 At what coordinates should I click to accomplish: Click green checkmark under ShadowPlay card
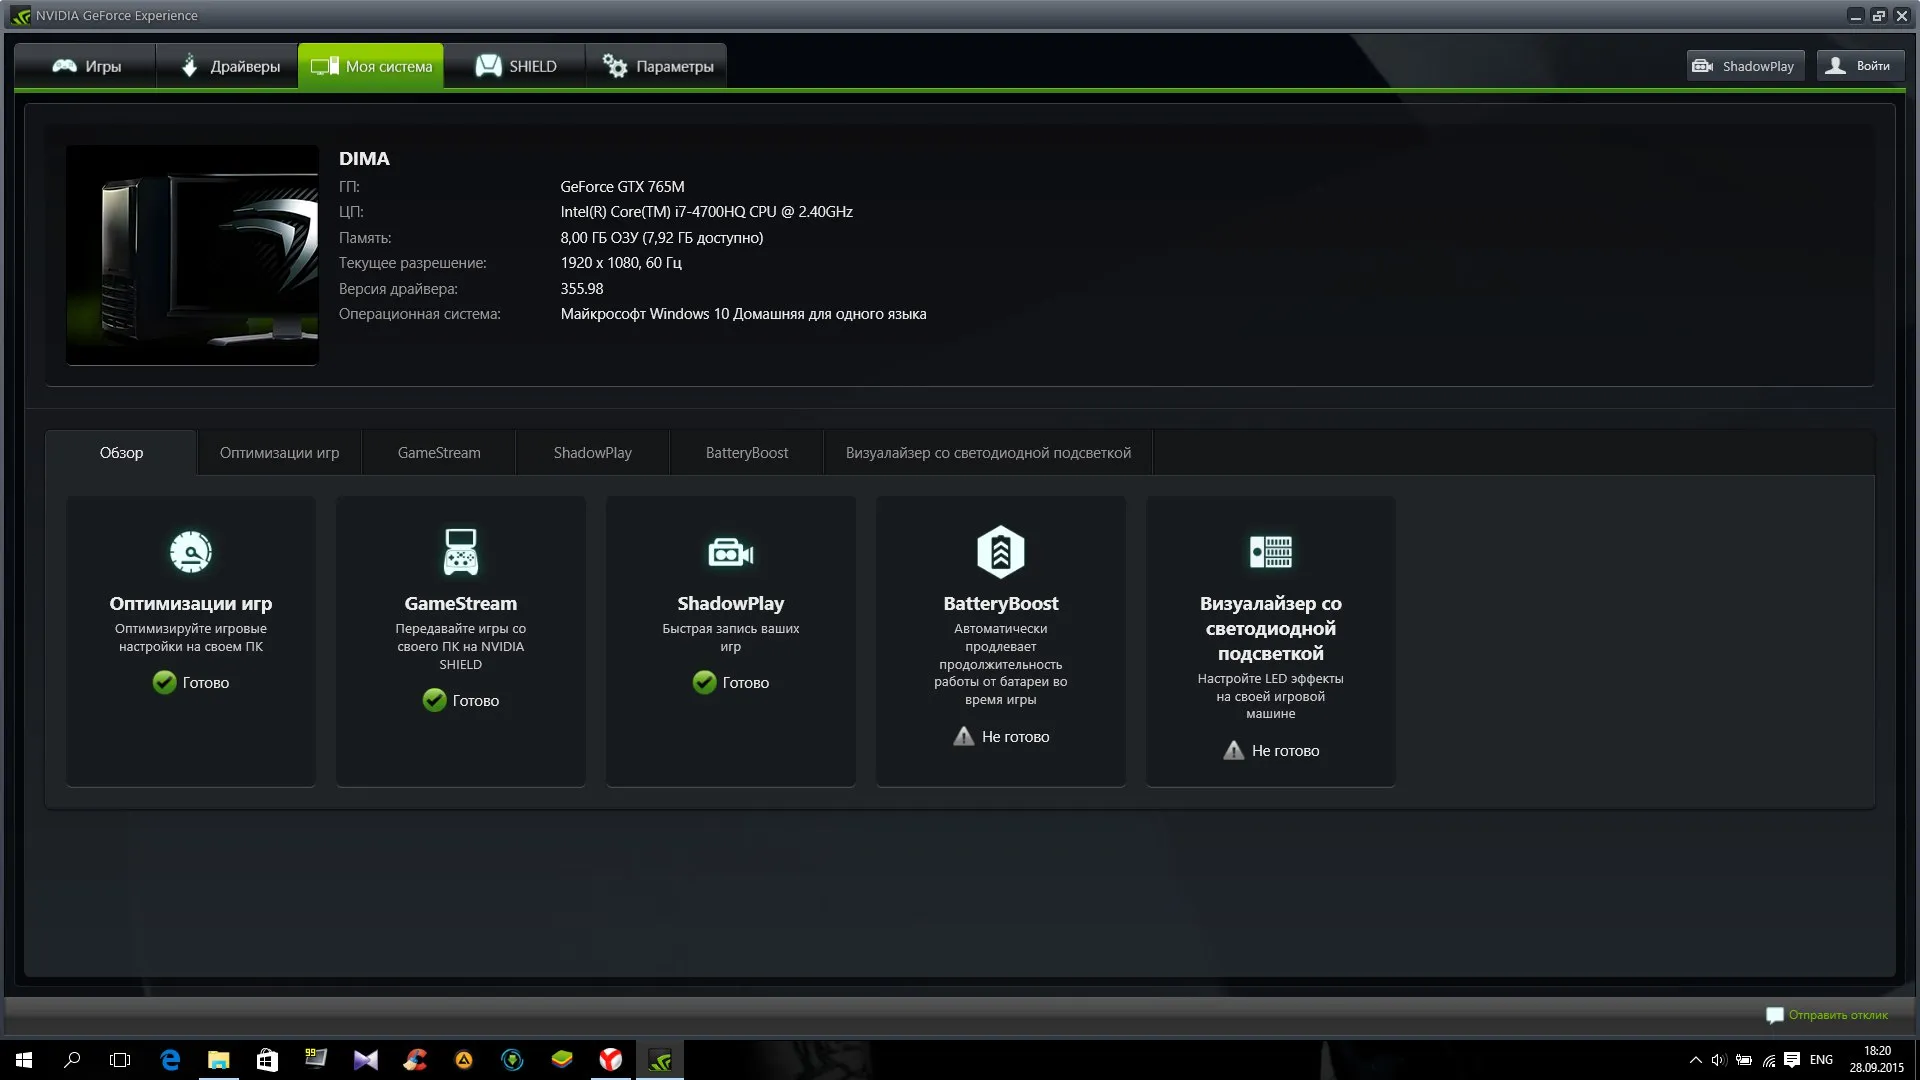[705, 682]
